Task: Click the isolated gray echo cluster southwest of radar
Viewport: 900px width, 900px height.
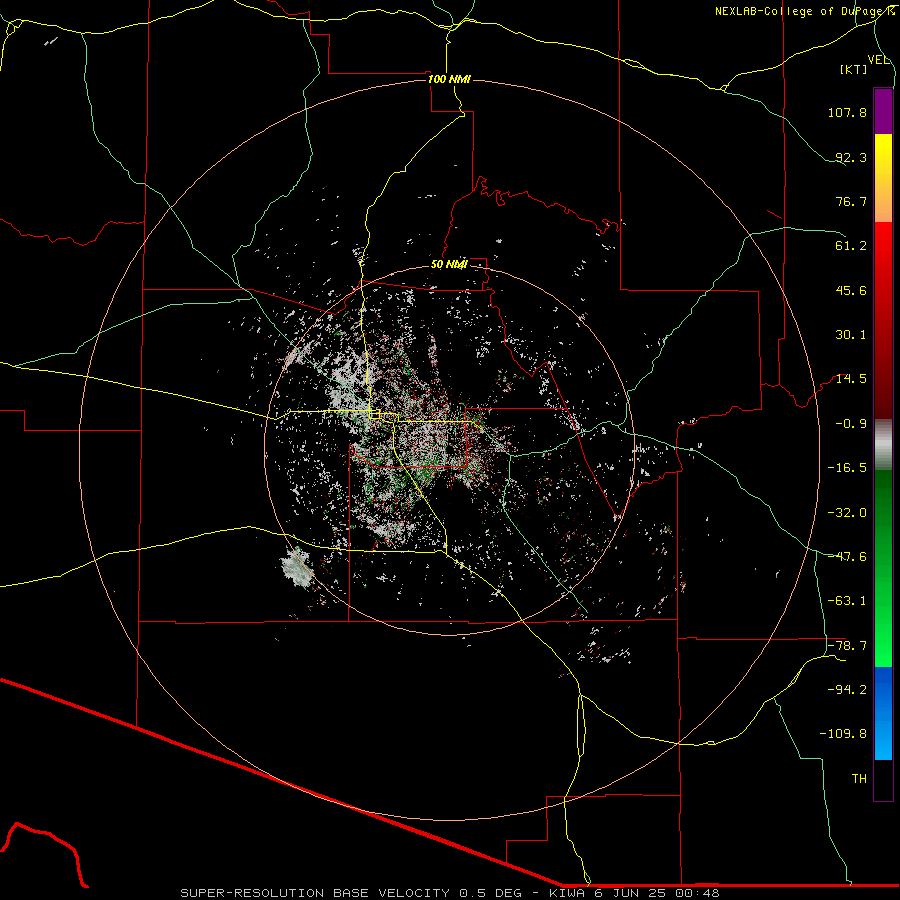Action: [x=297, y=567]
